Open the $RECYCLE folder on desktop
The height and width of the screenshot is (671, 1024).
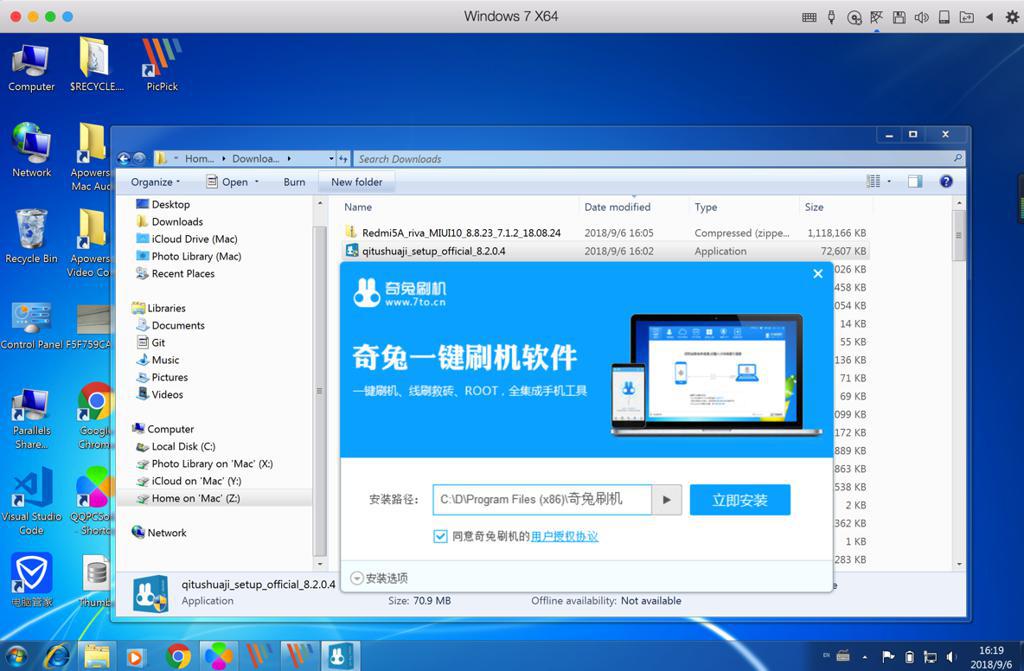click(x=96, y=65)
